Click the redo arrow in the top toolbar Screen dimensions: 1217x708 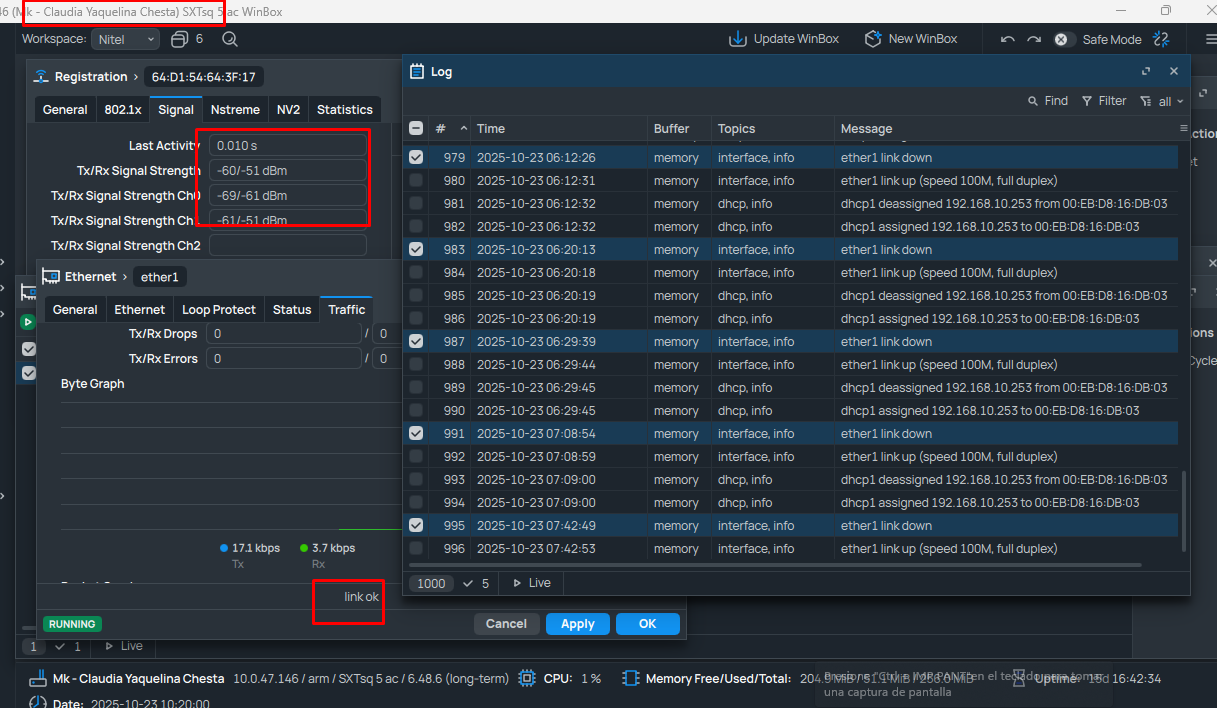(1033, 39)
